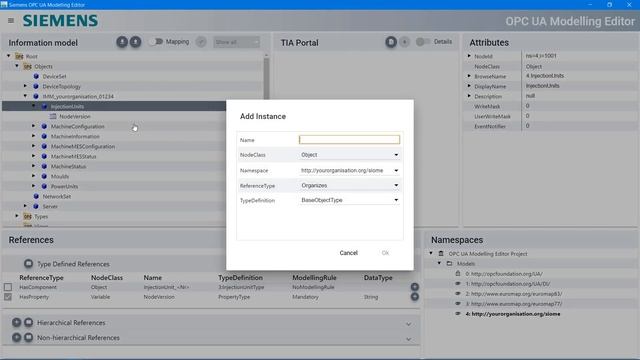Viewport: 640px width, 360px height.
Task: Collapse the Models folder in Namespaces
Action: coord(439,263)
